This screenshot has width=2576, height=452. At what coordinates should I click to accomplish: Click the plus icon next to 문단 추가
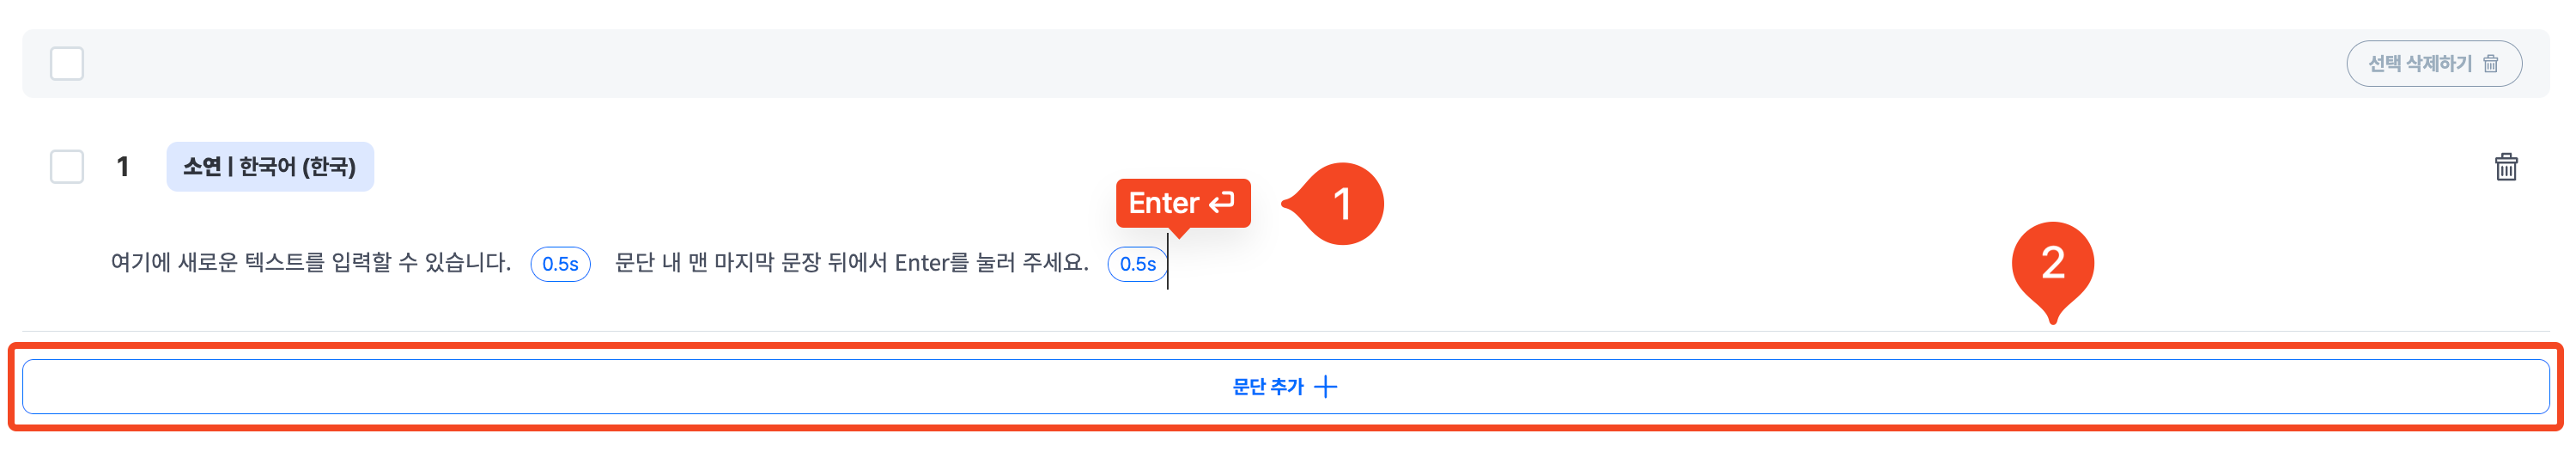[x=1325, y=387]
